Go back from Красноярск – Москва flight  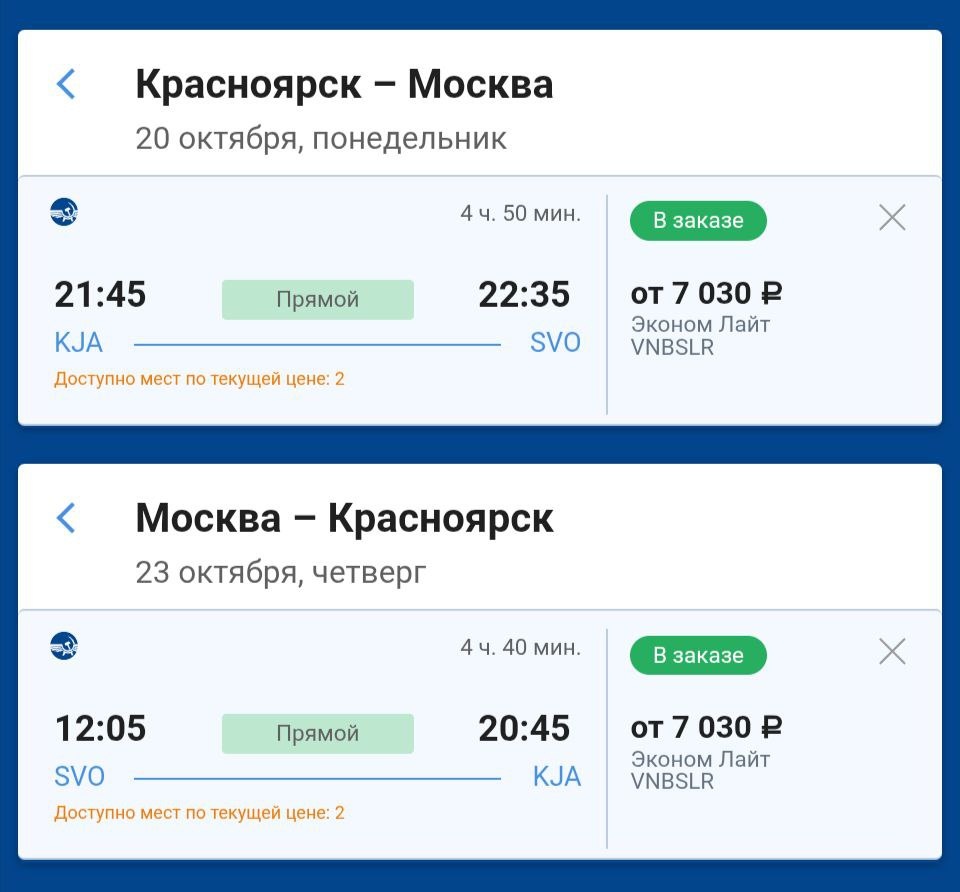tap(66, 84)
